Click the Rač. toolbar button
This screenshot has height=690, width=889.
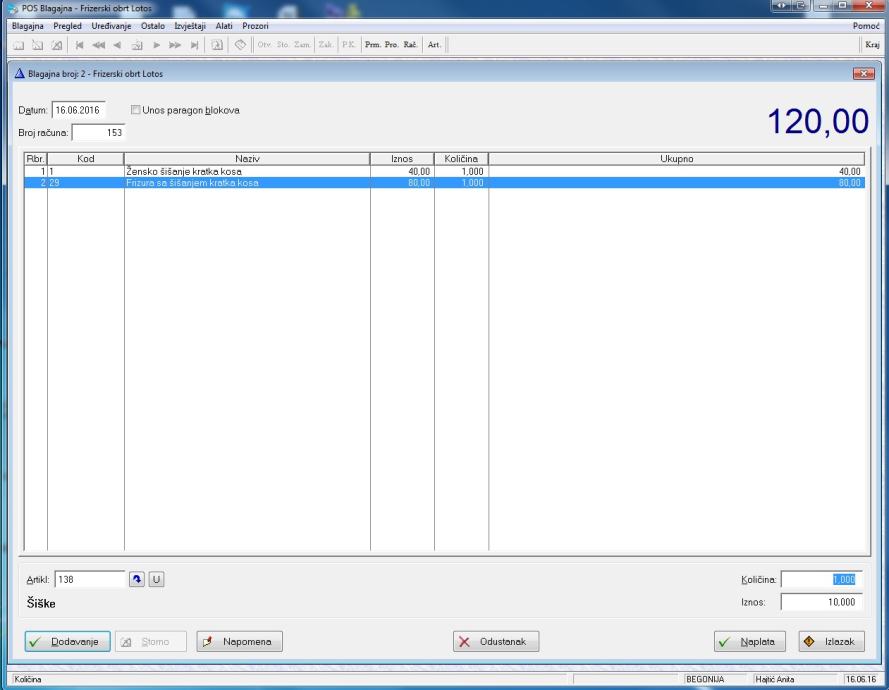coord(410,45)
